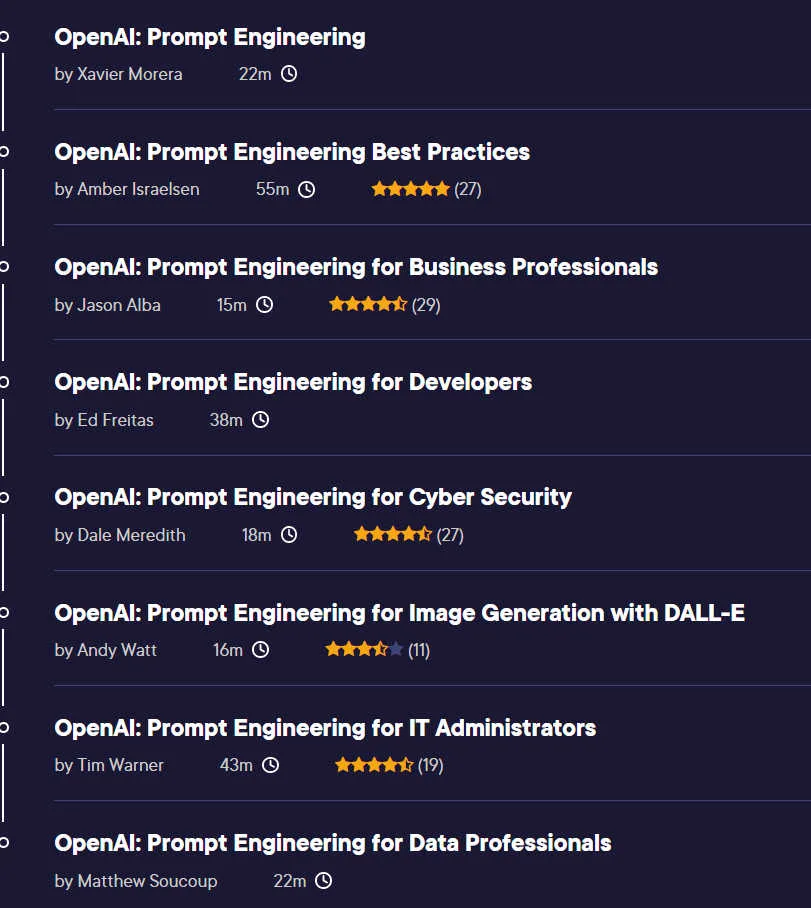Select Prompt Engineering for IT Administrators
Screen dimensions: 811x908
pos(325,728)
